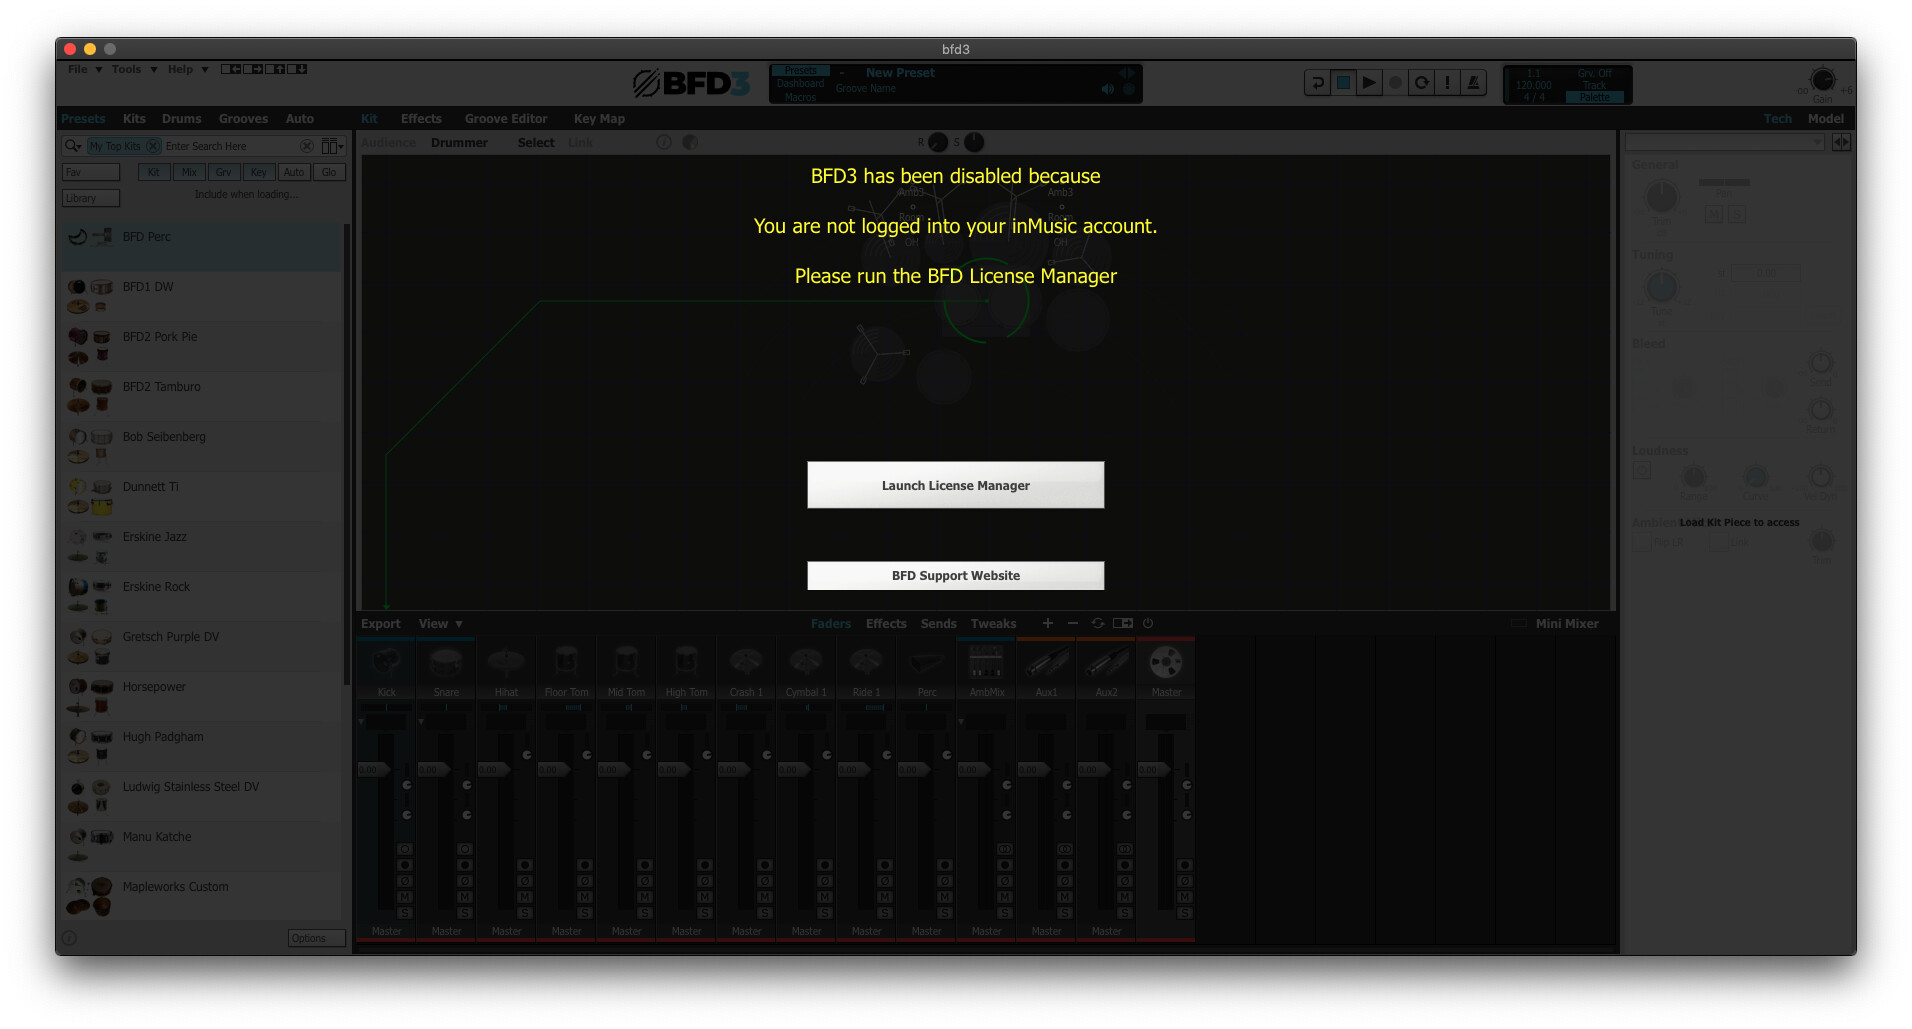Toggle Grv. Off in the transport display
1912x1029 pixels.
tap(1595, 73)
